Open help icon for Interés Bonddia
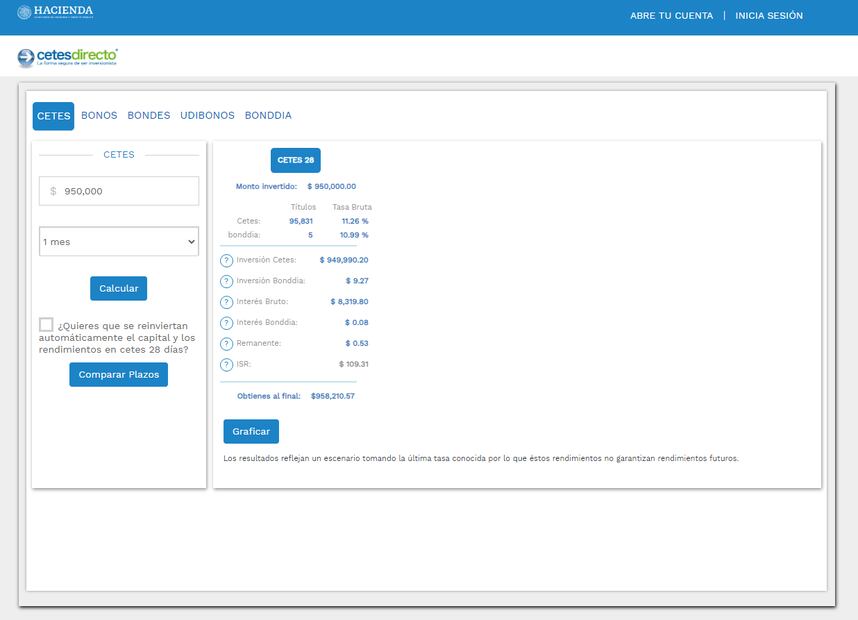The height and width of the screenshot is (620, 858). (227, 323)
